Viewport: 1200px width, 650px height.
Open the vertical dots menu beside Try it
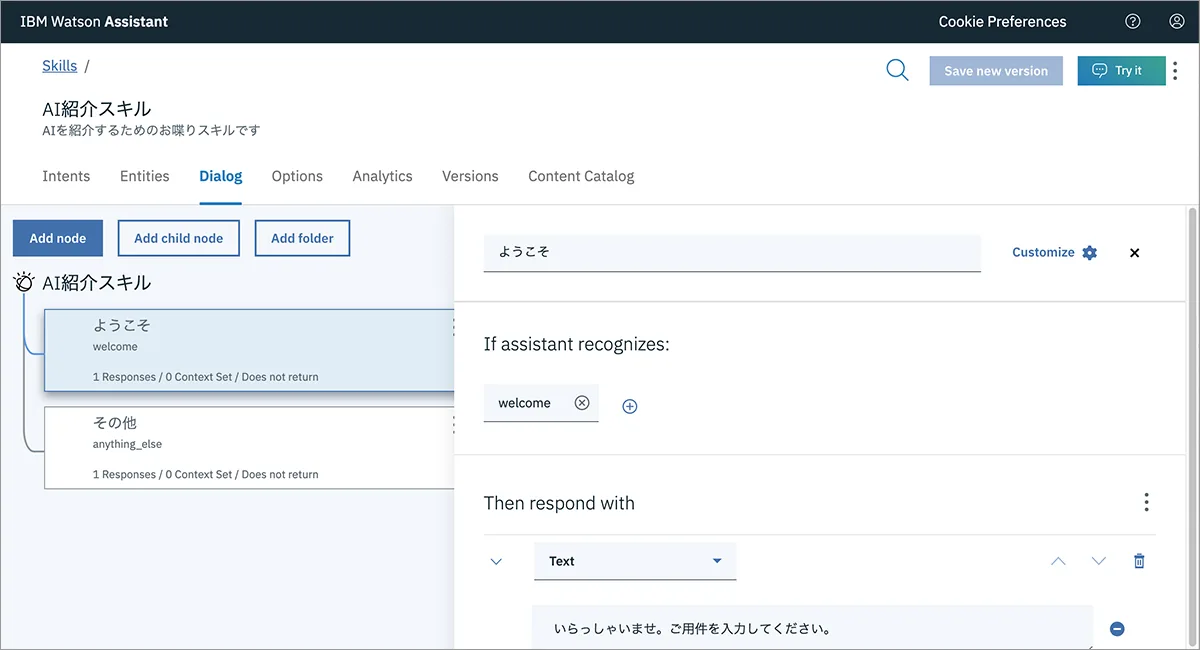click(x=1175, y=70)
